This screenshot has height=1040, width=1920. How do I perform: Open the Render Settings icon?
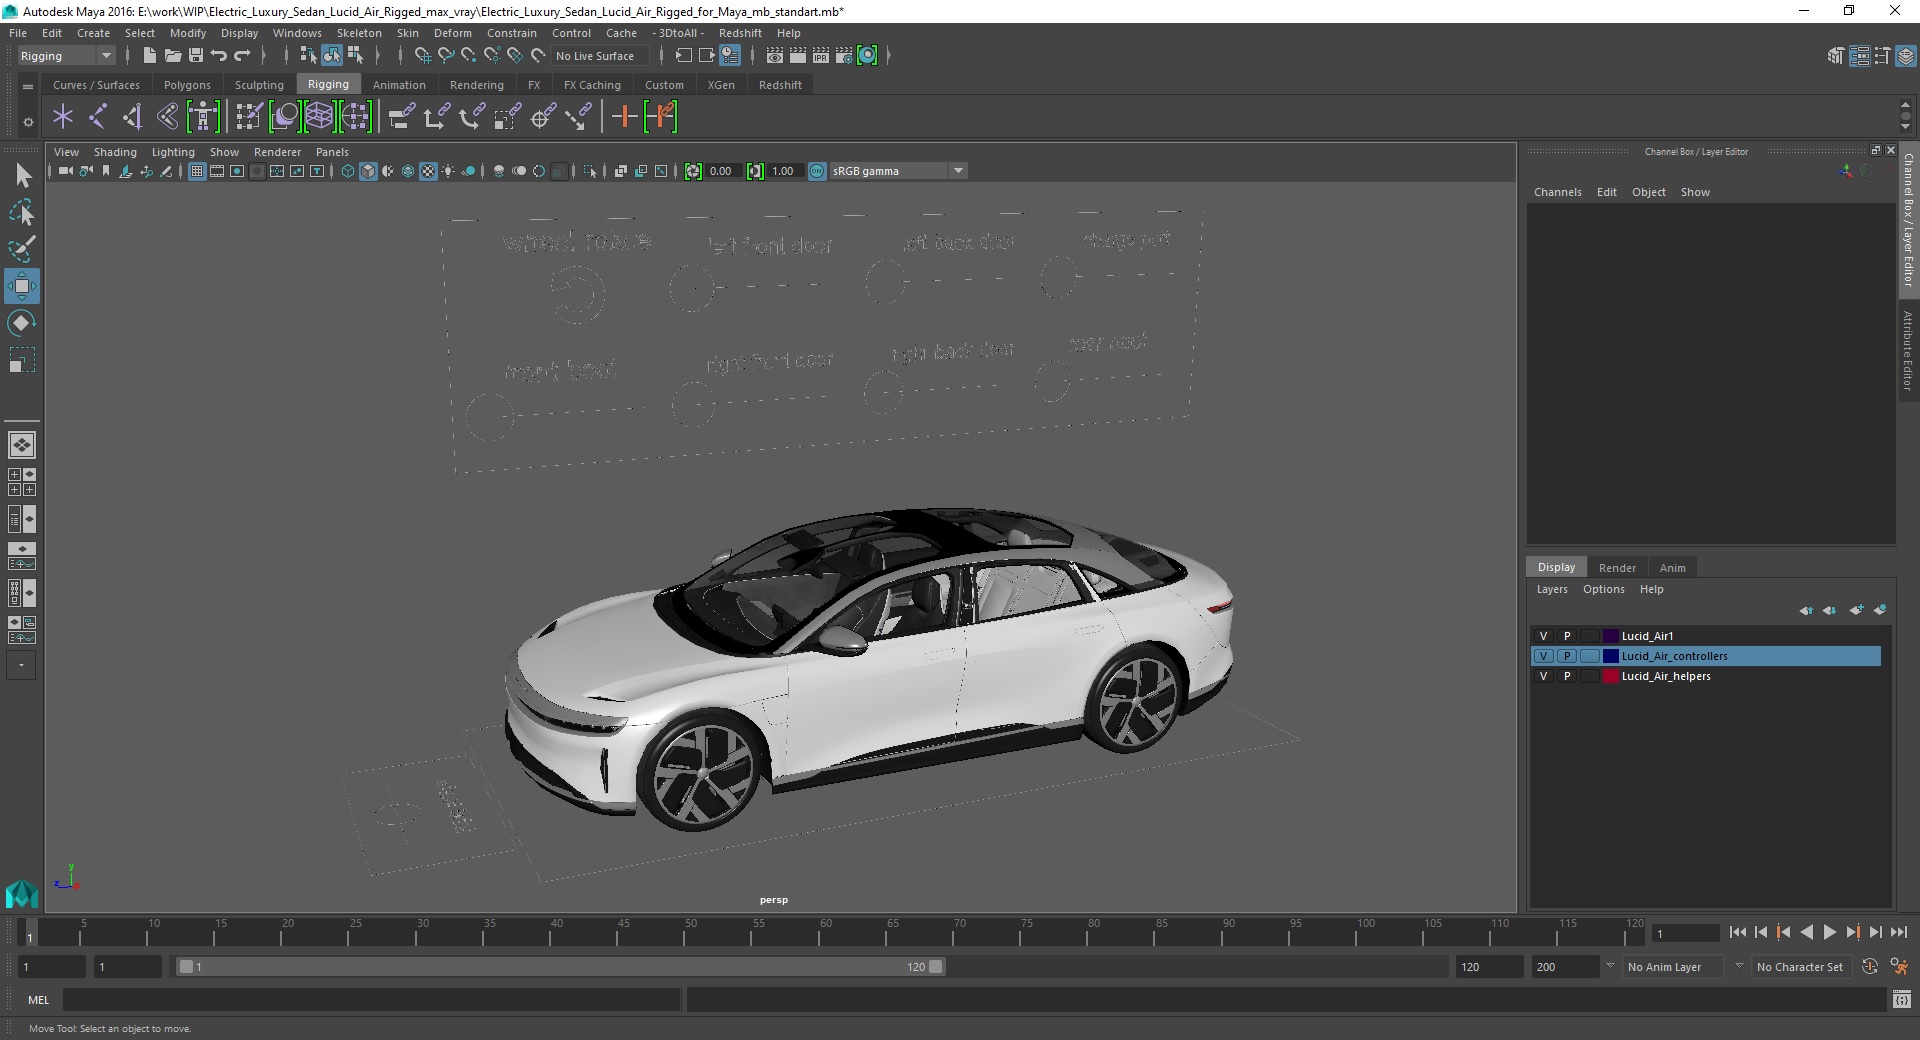844,56
